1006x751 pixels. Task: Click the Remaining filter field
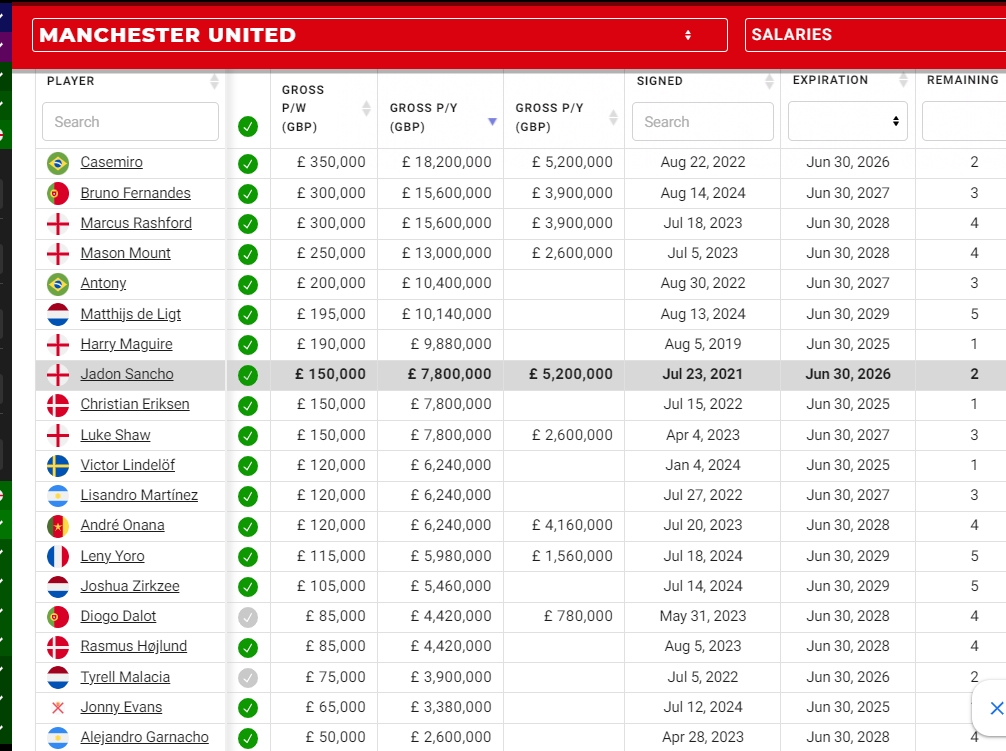(964, 121)
